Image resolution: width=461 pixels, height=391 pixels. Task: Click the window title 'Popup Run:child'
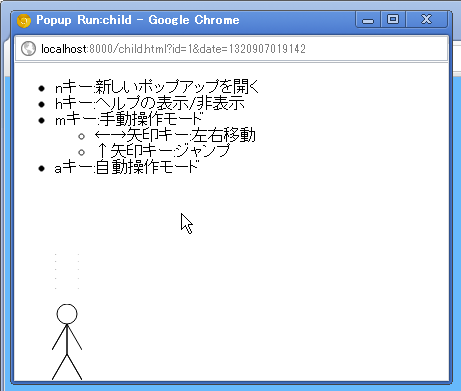pyautogui.click(x=84, y=20)
